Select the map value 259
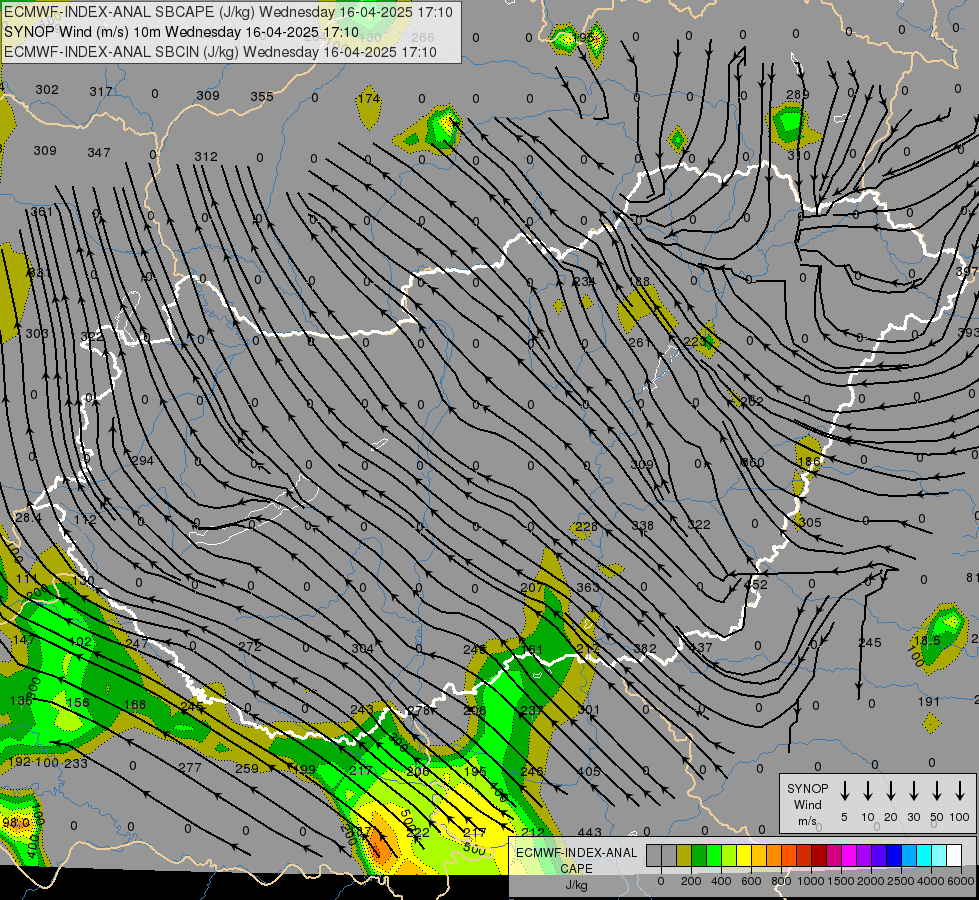The image size is (979, 900). click(x=247, y=768)
